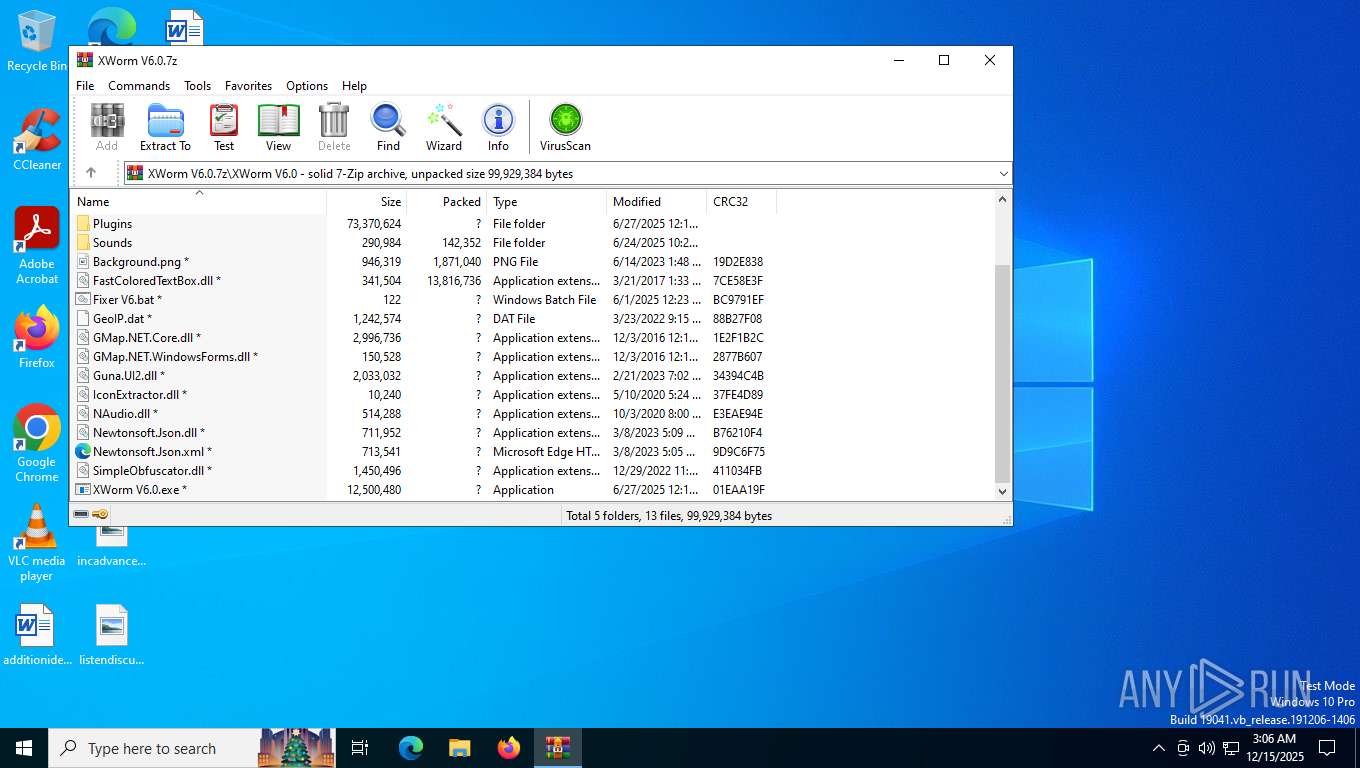Open the Options menu
The image size is (1360, 768).
[x=307, y=86]
